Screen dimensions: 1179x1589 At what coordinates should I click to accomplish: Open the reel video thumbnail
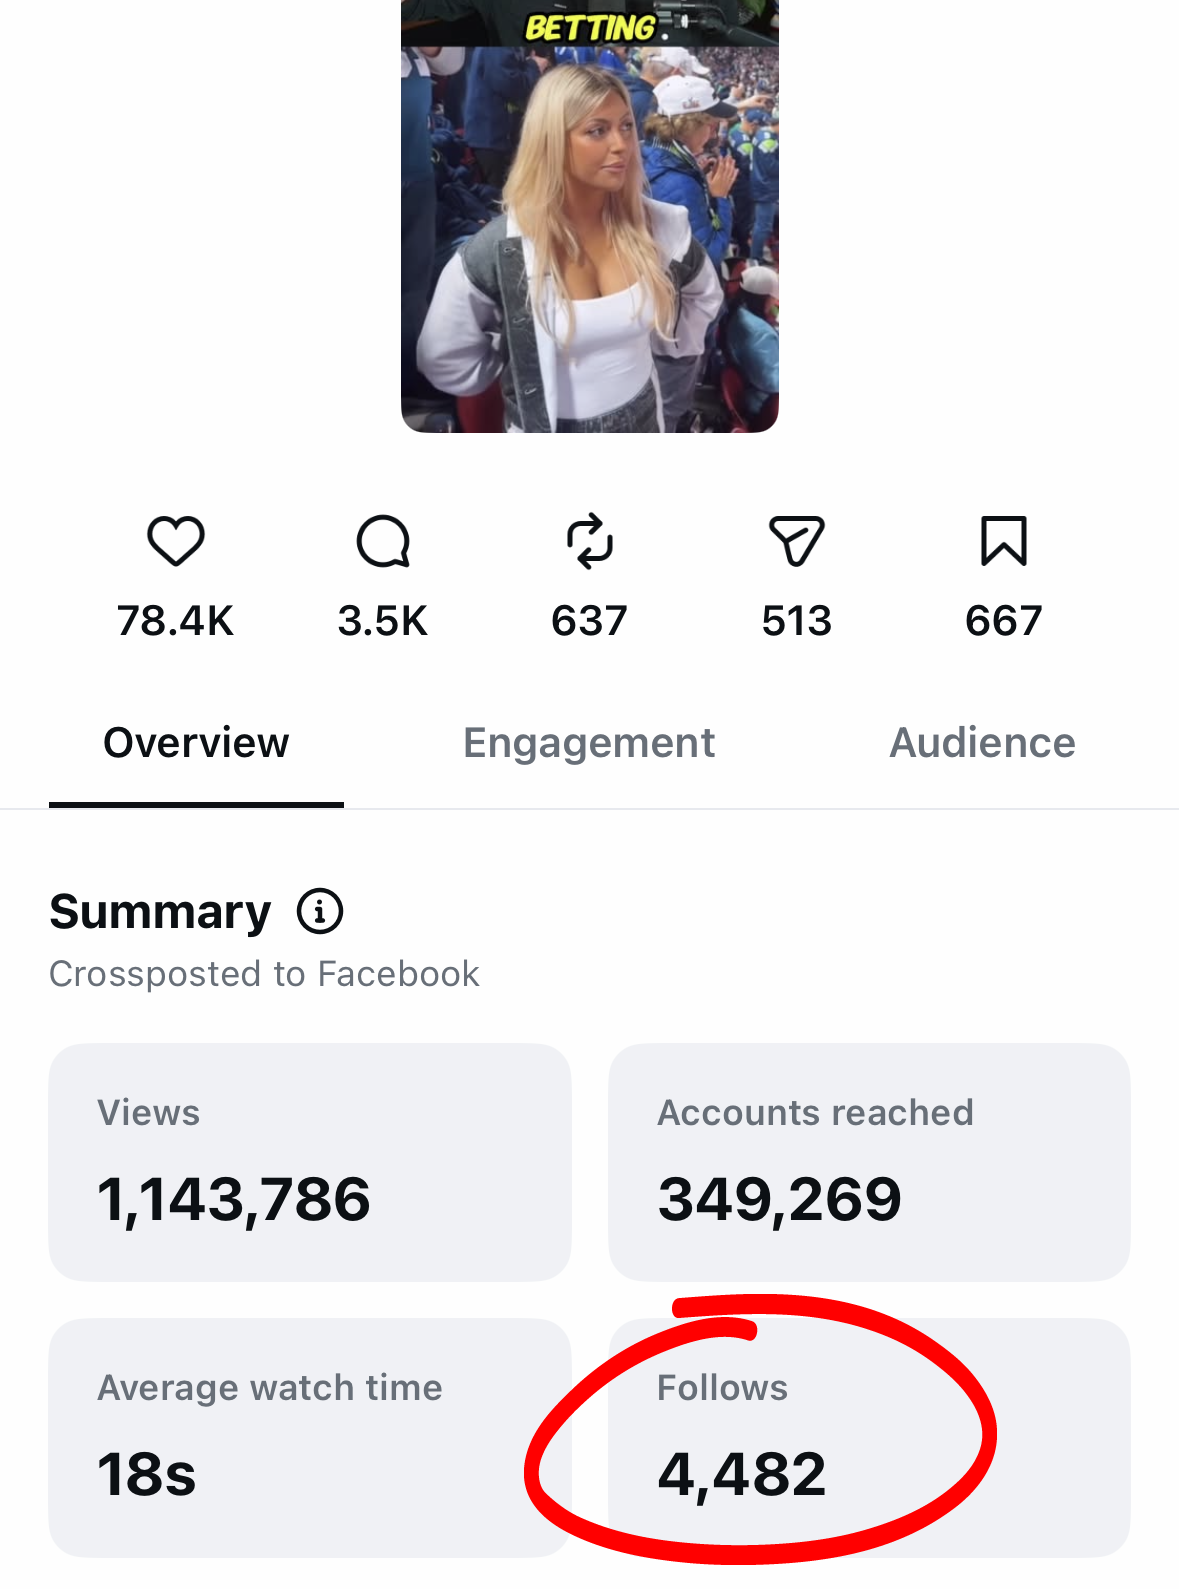point(590,216)
